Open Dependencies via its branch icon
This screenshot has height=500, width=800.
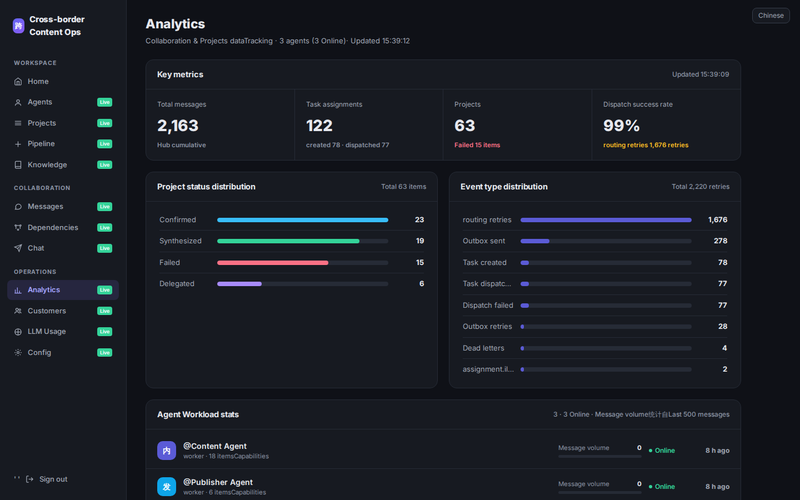click(x=18, y=228)
